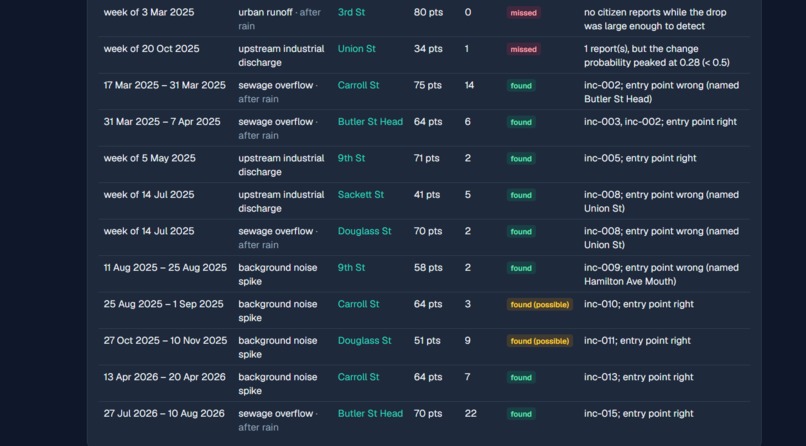Select the 'week of 20 Oct 2025' date cell
The width and height of the screenshot is (806, 446).
point(151,49)
